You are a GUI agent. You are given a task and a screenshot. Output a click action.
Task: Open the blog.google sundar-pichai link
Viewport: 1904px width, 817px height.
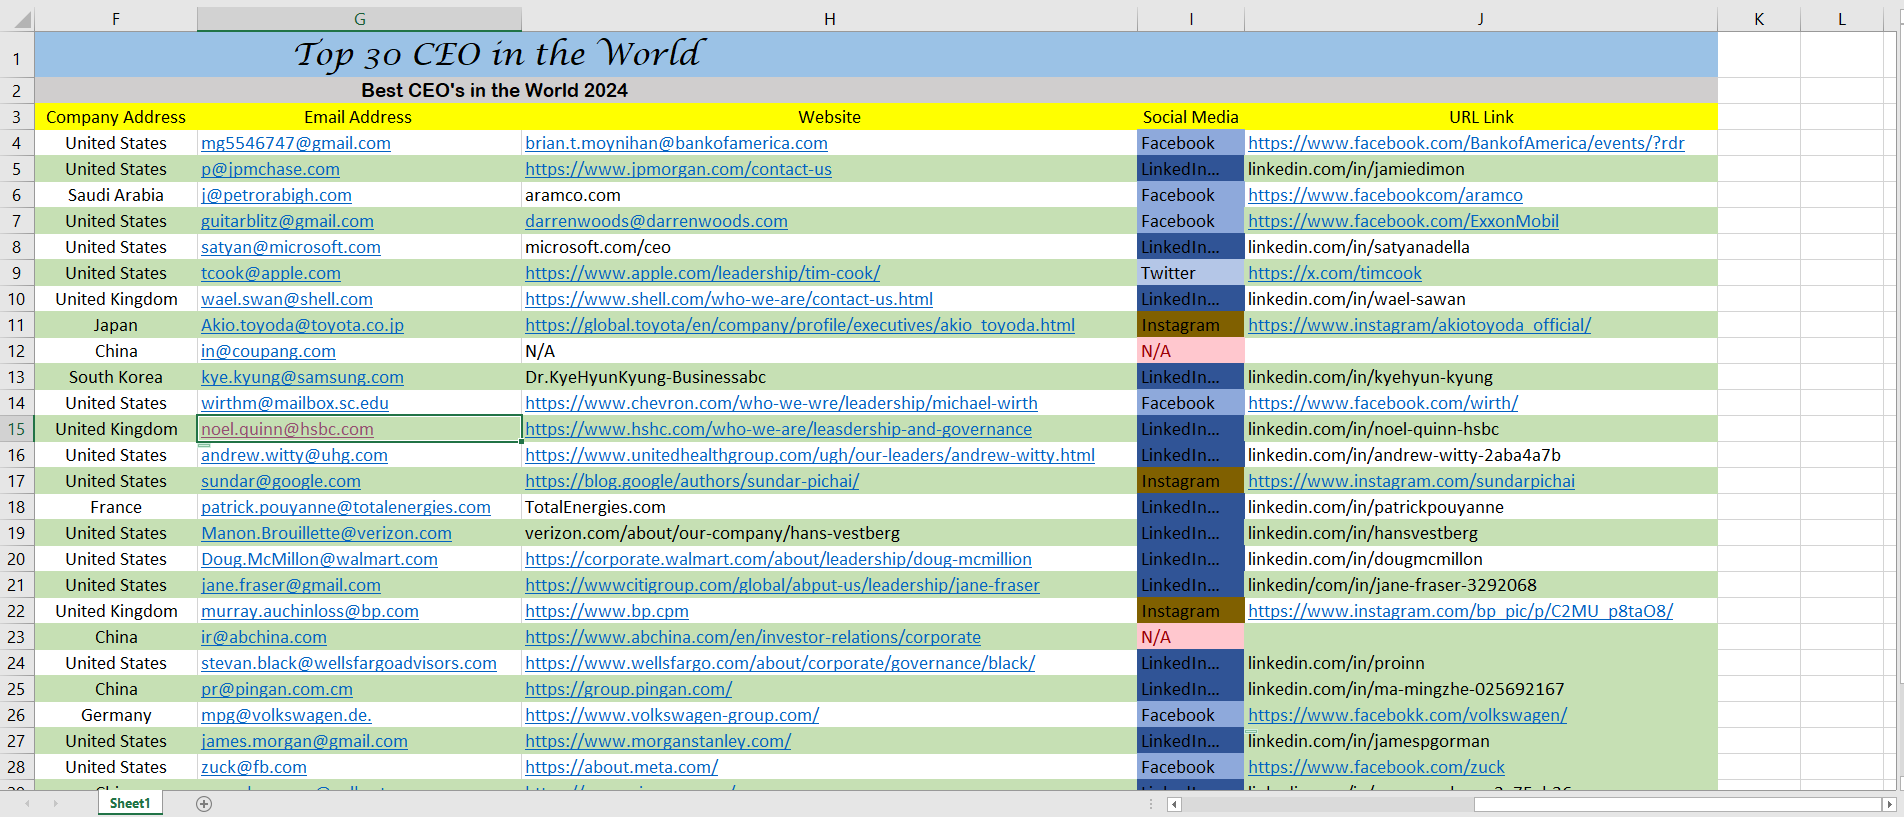692,481
